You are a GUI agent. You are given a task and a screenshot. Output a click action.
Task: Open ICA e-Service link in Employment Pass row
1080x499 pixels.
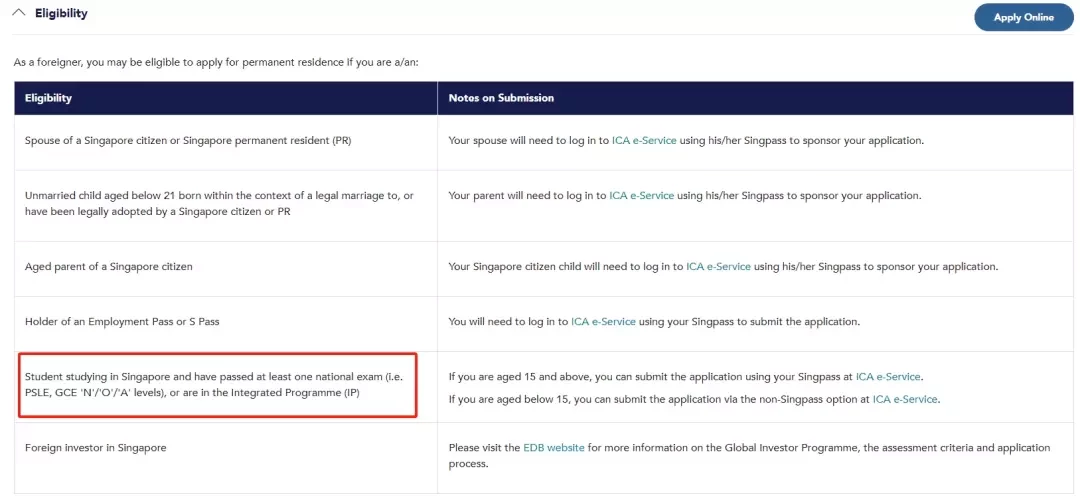pyautogui.click(x=603, y=321)
